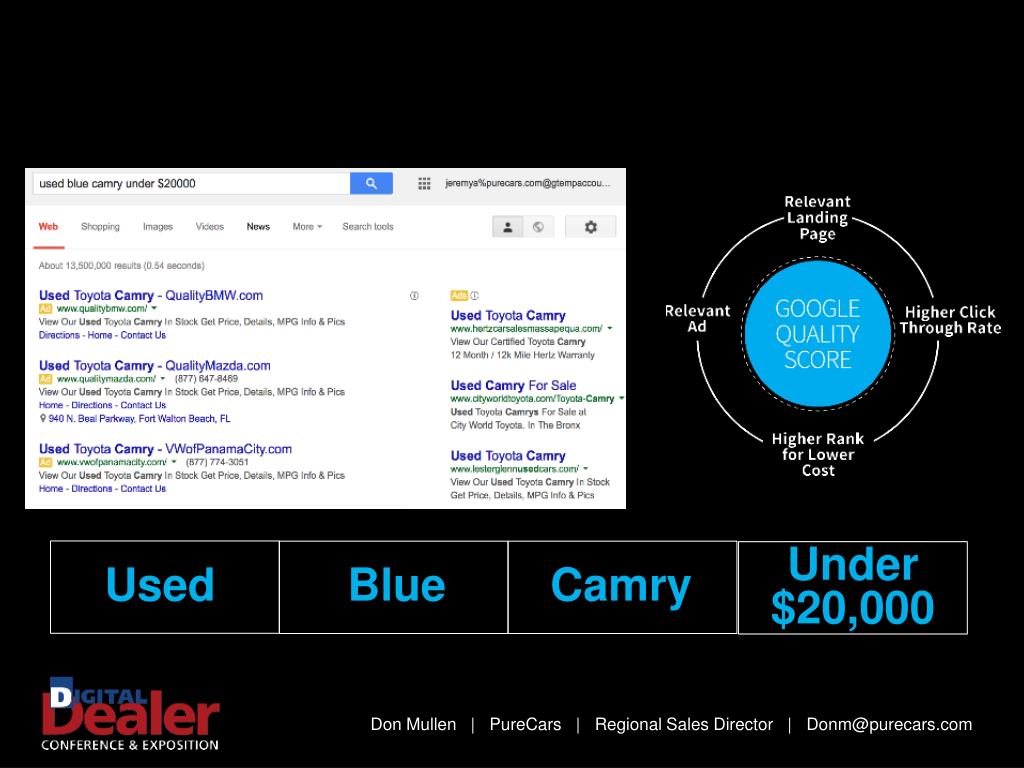The width and height of the screenshot is (1024, 768).
Task: Click the Ad badge under QualityBMW.com
Action: (45, 308)
